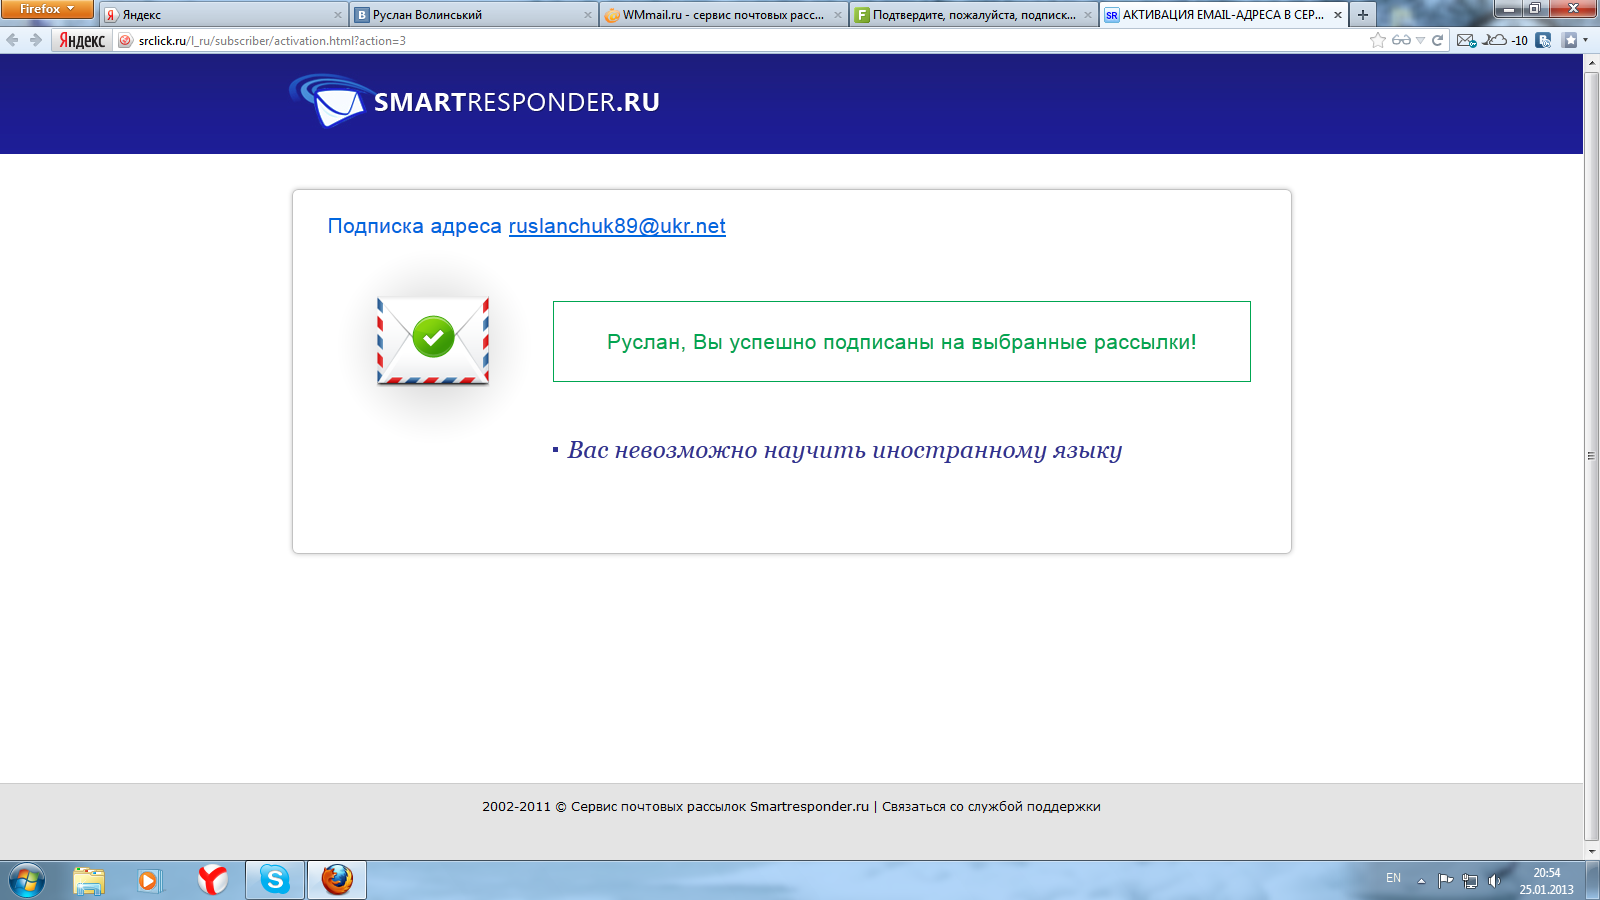The height and width of the screenshot is (900, 1600).
Task: Click the weather -10 toolbar widget
Action: click(x=1505, y=40)
